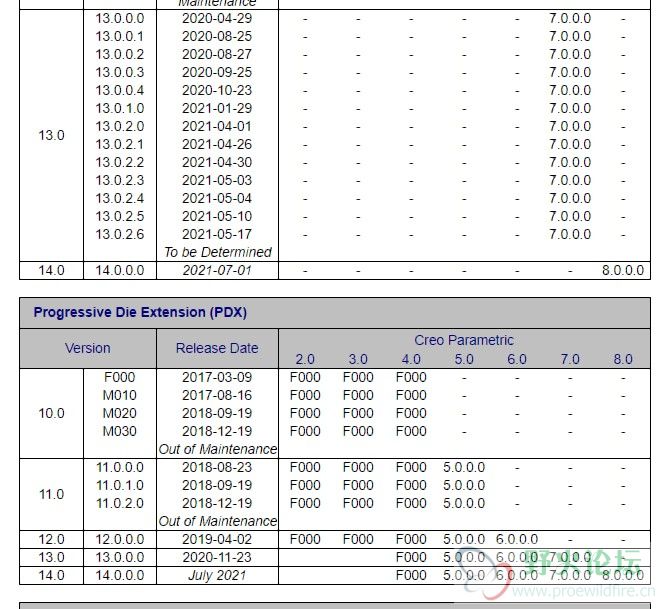Click release date 2021-05-03
Image resolution: width=665 pixels, height=609 pixels.
point(217,181)
